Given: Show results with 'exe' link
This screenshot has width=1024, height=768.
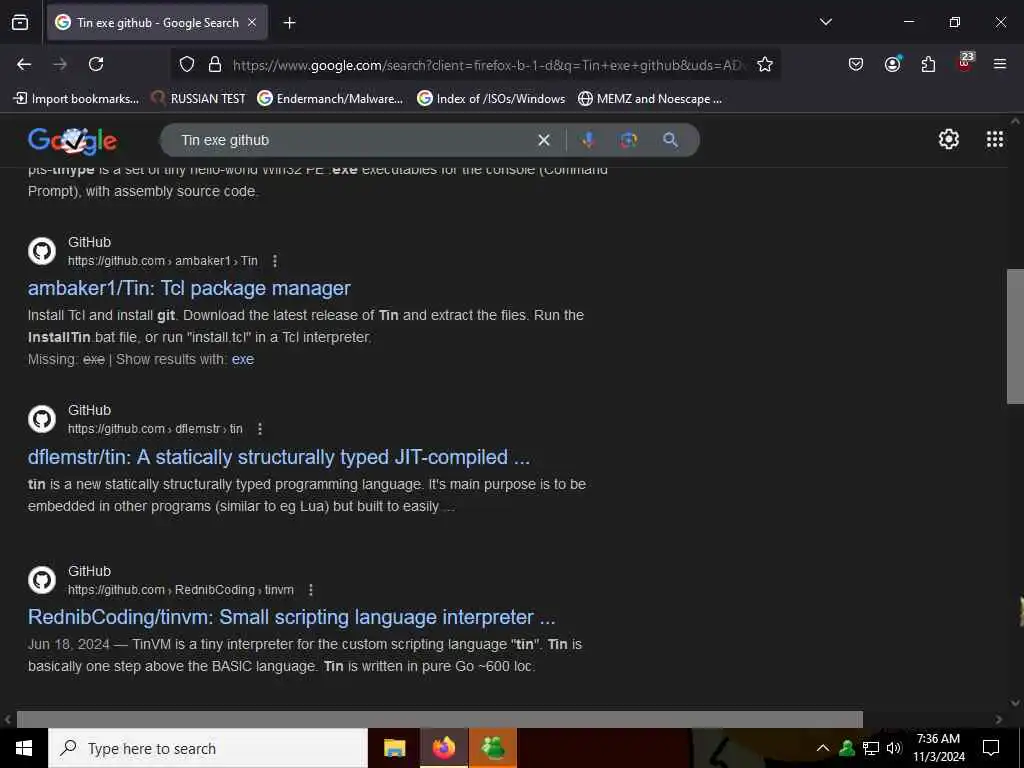Looking at the screenshot, I should (242, 359).
